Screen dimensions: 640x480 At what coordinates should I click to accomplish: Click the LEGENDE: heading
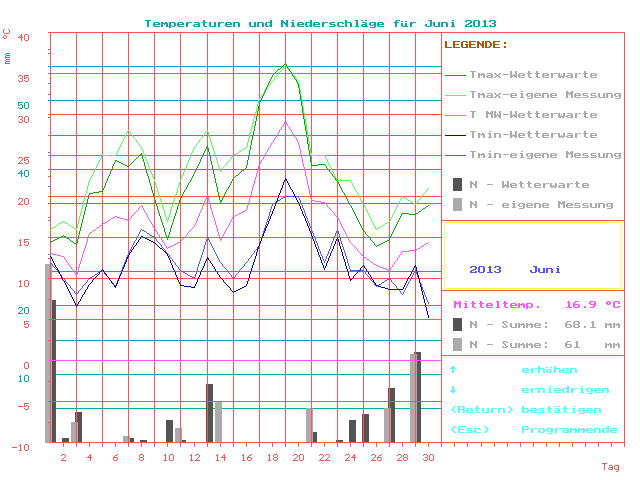coord(476,45)
